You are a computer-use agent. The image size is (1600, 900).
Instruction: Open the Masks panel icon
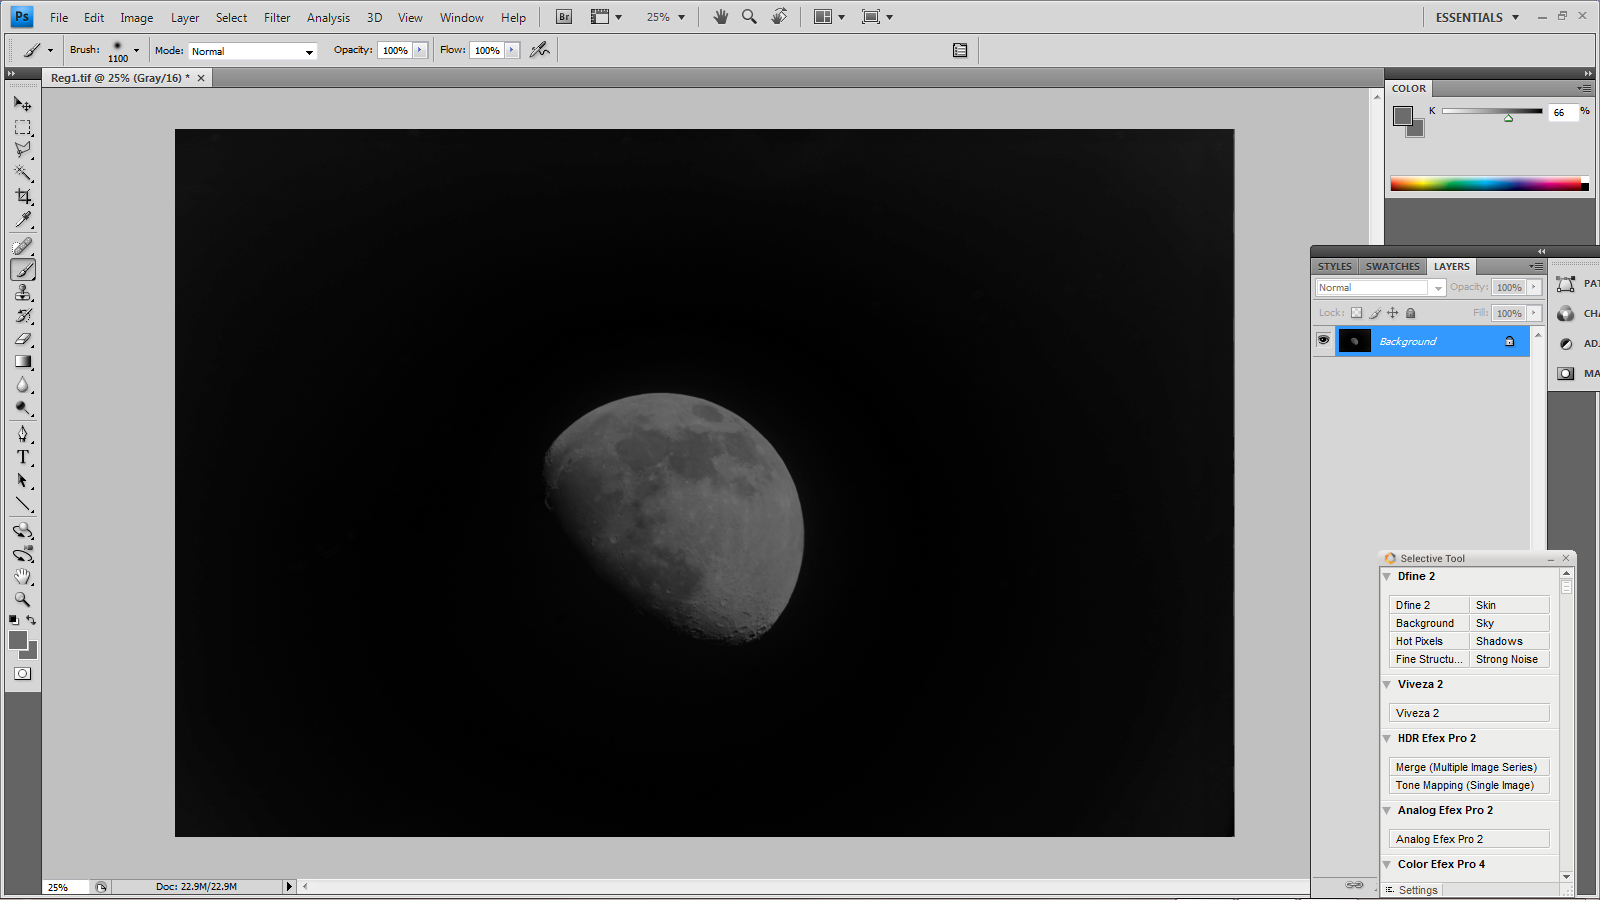tap(1565, 373)
